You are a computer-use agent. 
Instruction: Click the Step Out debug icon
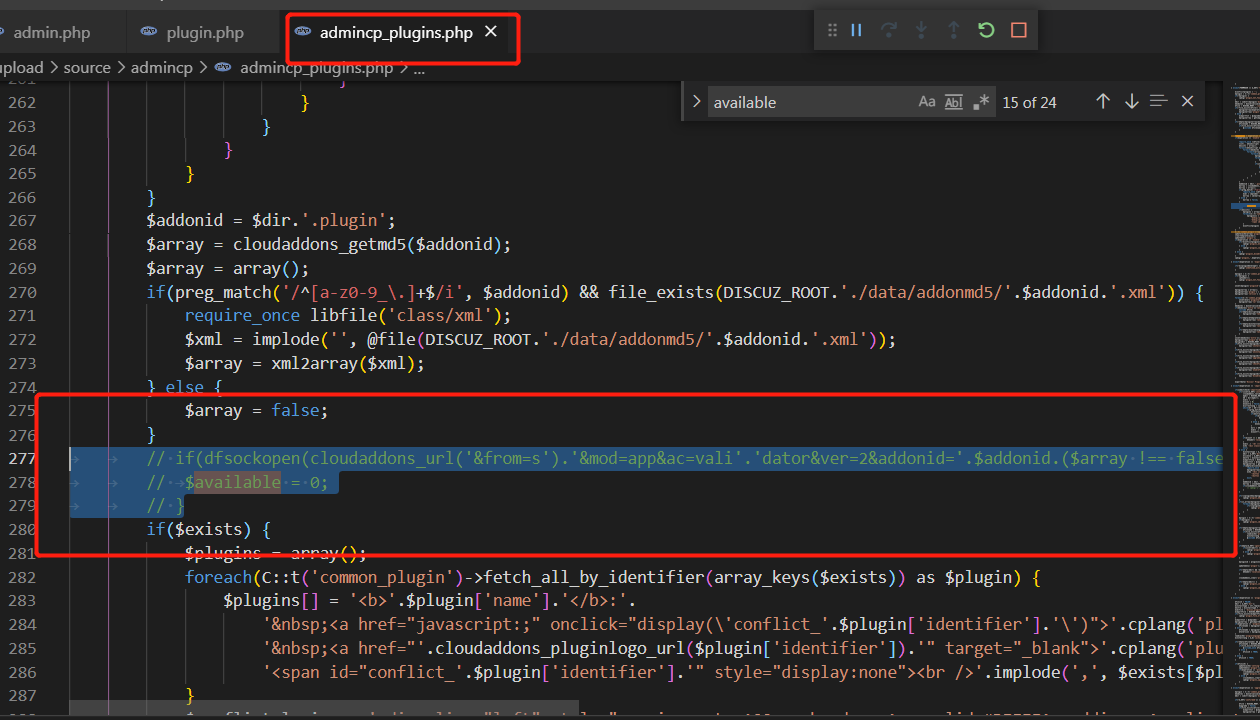point(953,30)
